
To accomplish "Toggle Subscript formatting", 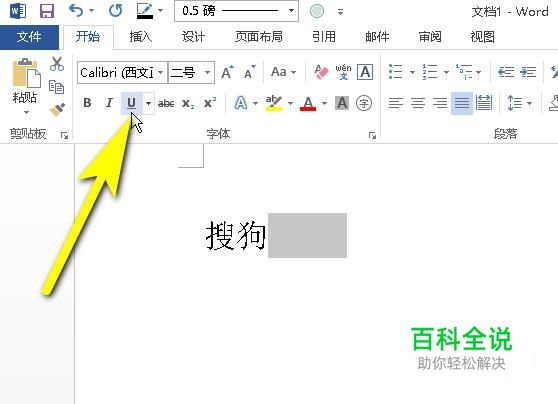I will point(188,104).
